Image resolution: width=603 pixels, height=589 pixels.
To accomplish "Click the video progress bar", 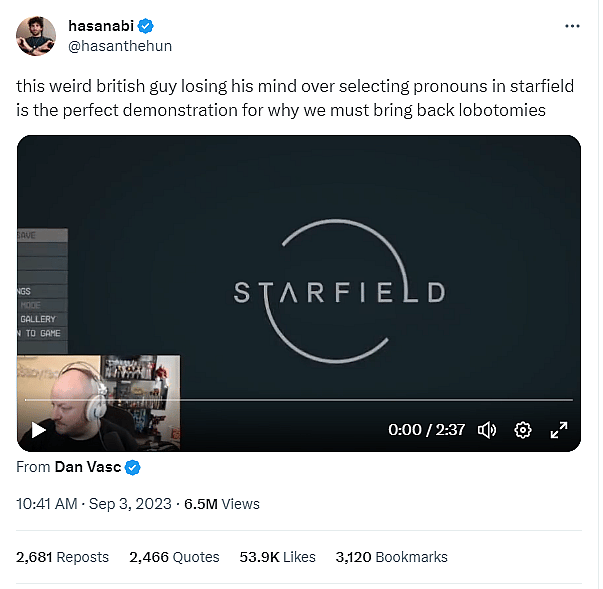I will point(300,400).
